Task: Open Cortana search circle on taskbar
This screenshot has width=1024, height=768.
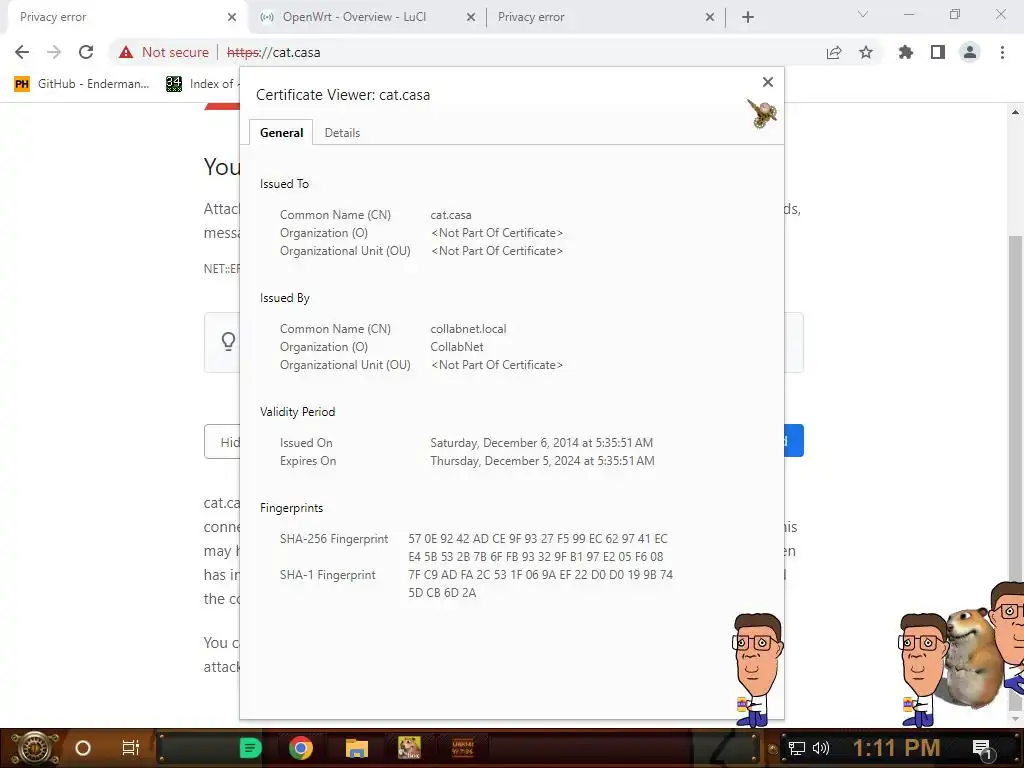Action: point(83,748)
